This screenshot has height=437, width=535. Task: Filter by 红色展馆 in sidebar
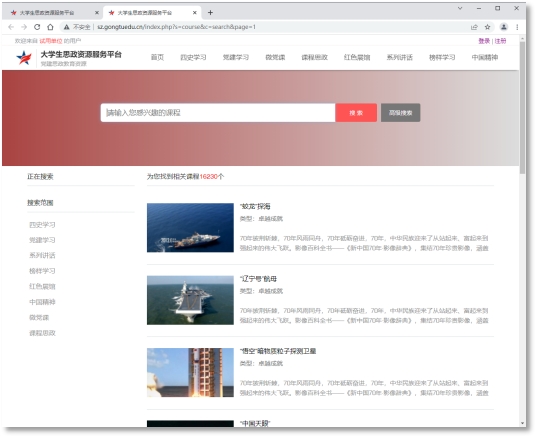click(x=42, y=287)
